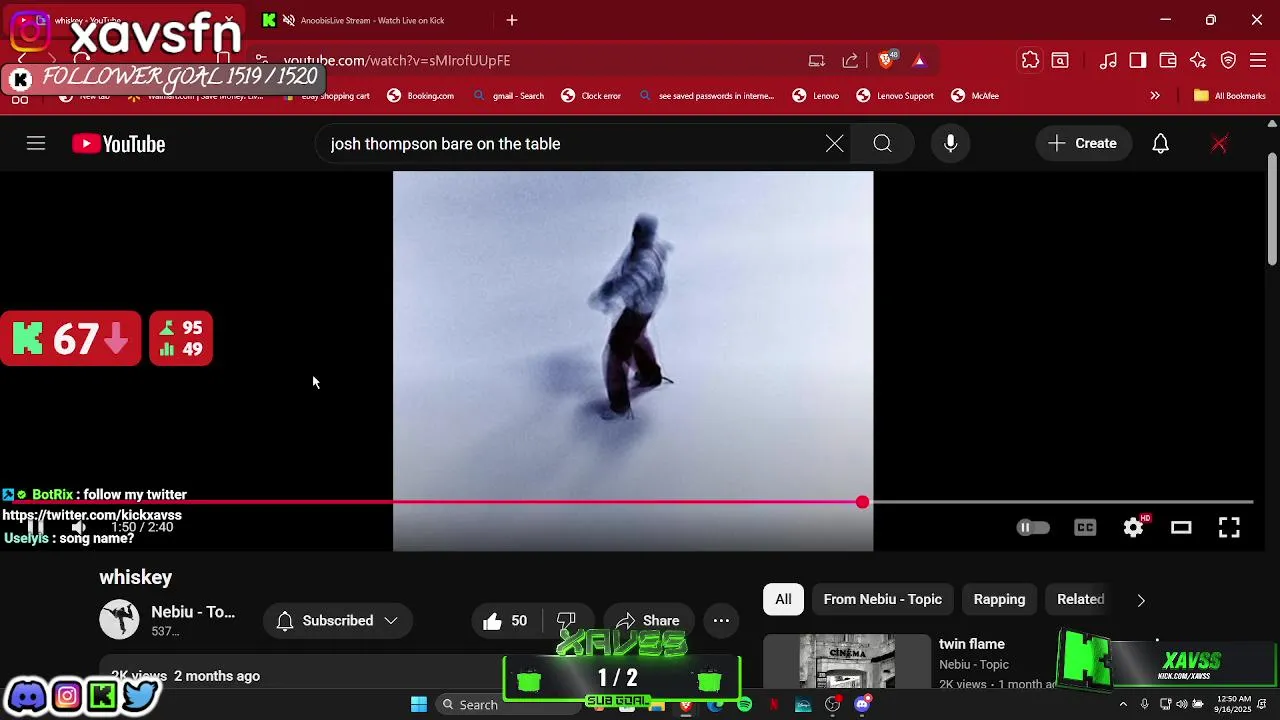Viewport: 1280px width, 720px height.
Task: Select the Rapping chip
Action: [x=999, y=600]
